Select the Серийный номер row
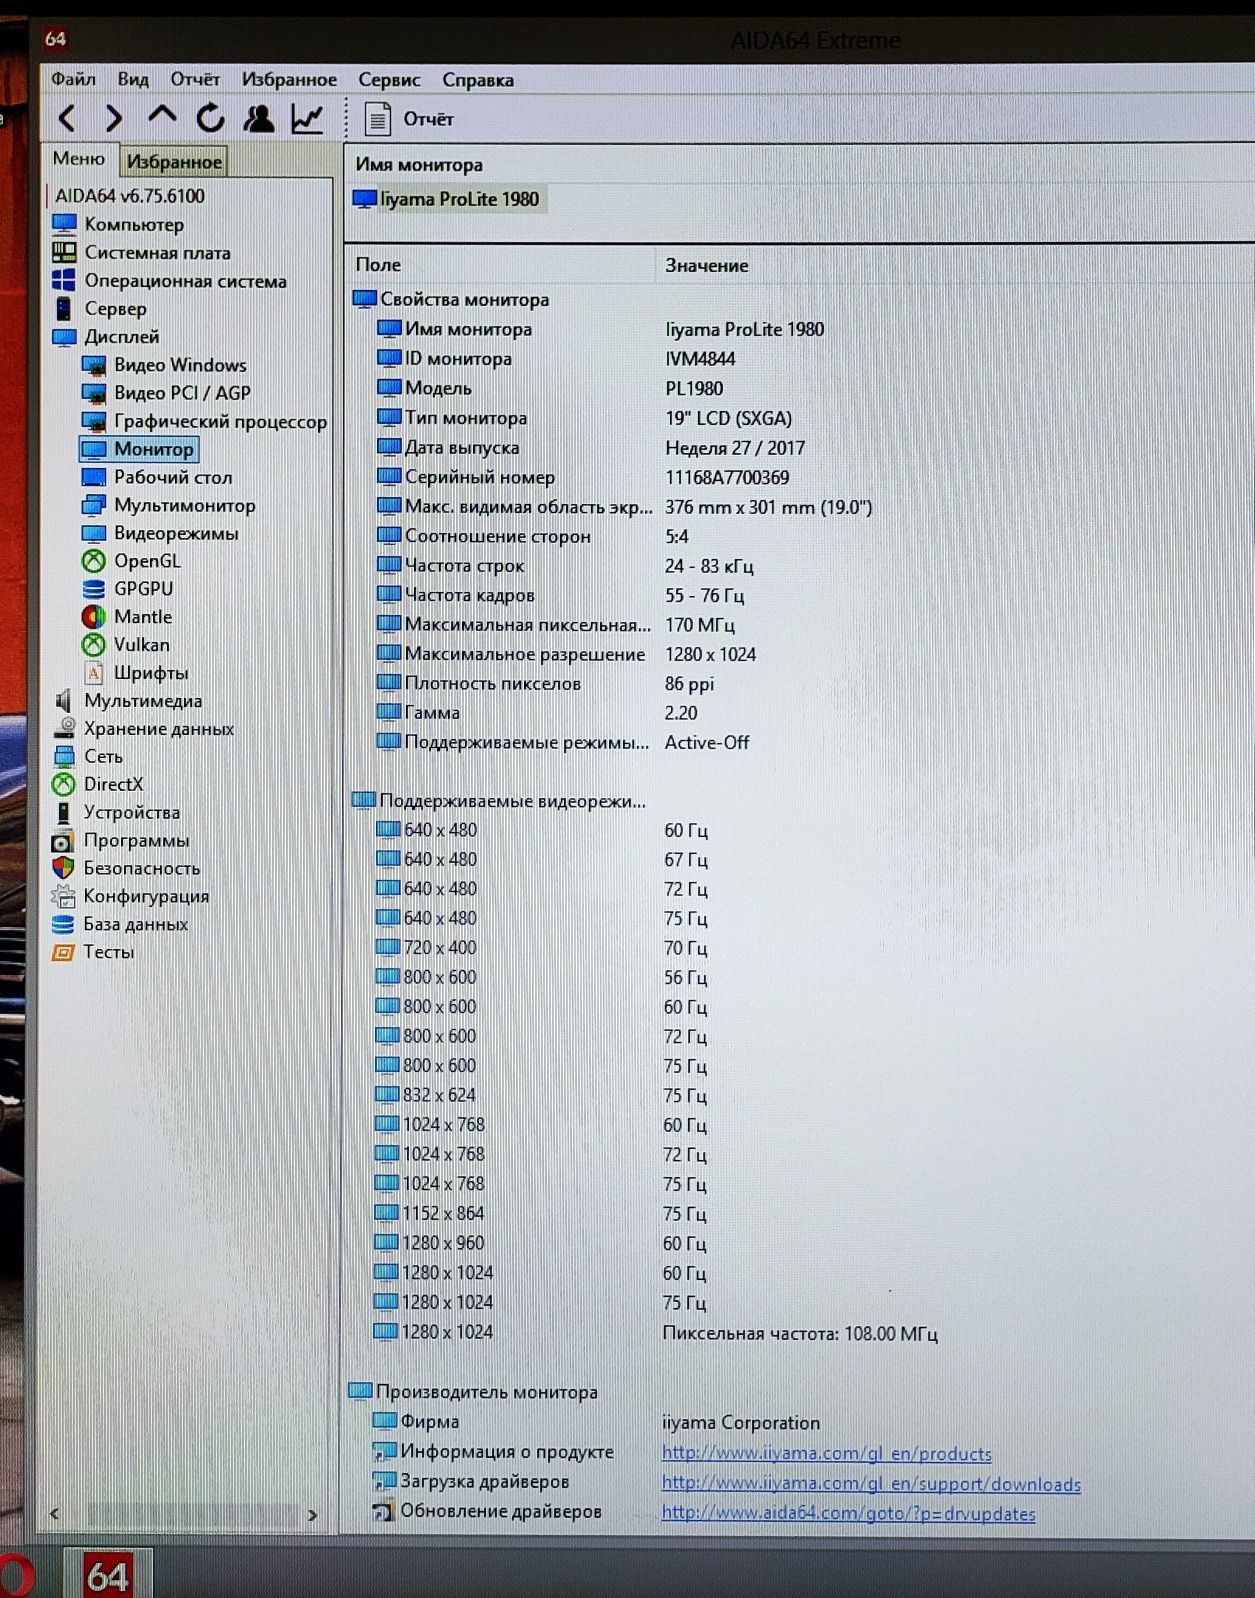Image resolution: width=1255 pixels, height=1598 pixels. point(583,477)
